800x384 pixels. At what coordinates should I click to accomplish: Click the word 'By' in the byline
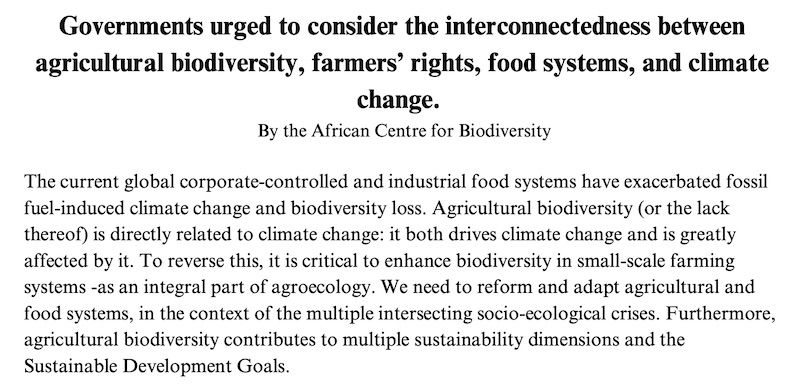[268, 132]
